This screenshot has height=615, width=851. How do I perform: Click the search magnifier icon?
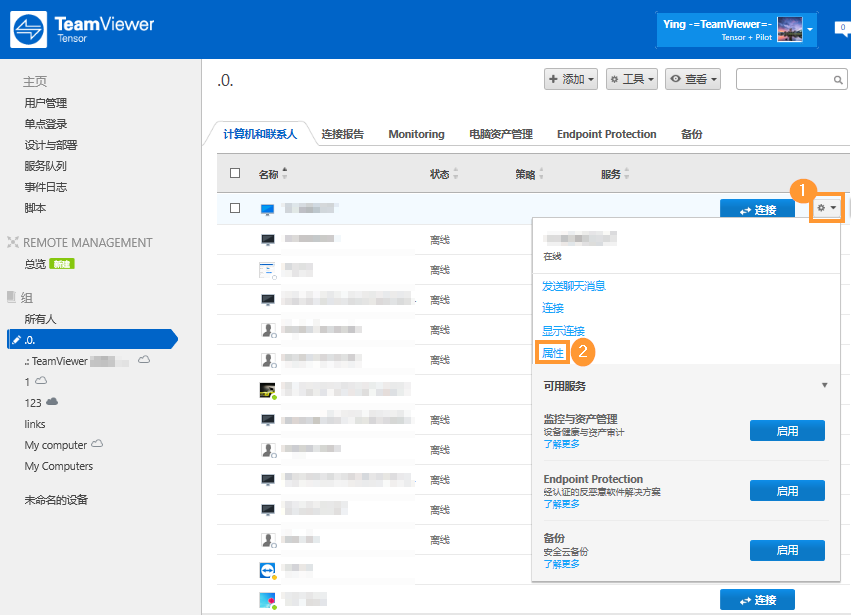[x=839, y=80]
